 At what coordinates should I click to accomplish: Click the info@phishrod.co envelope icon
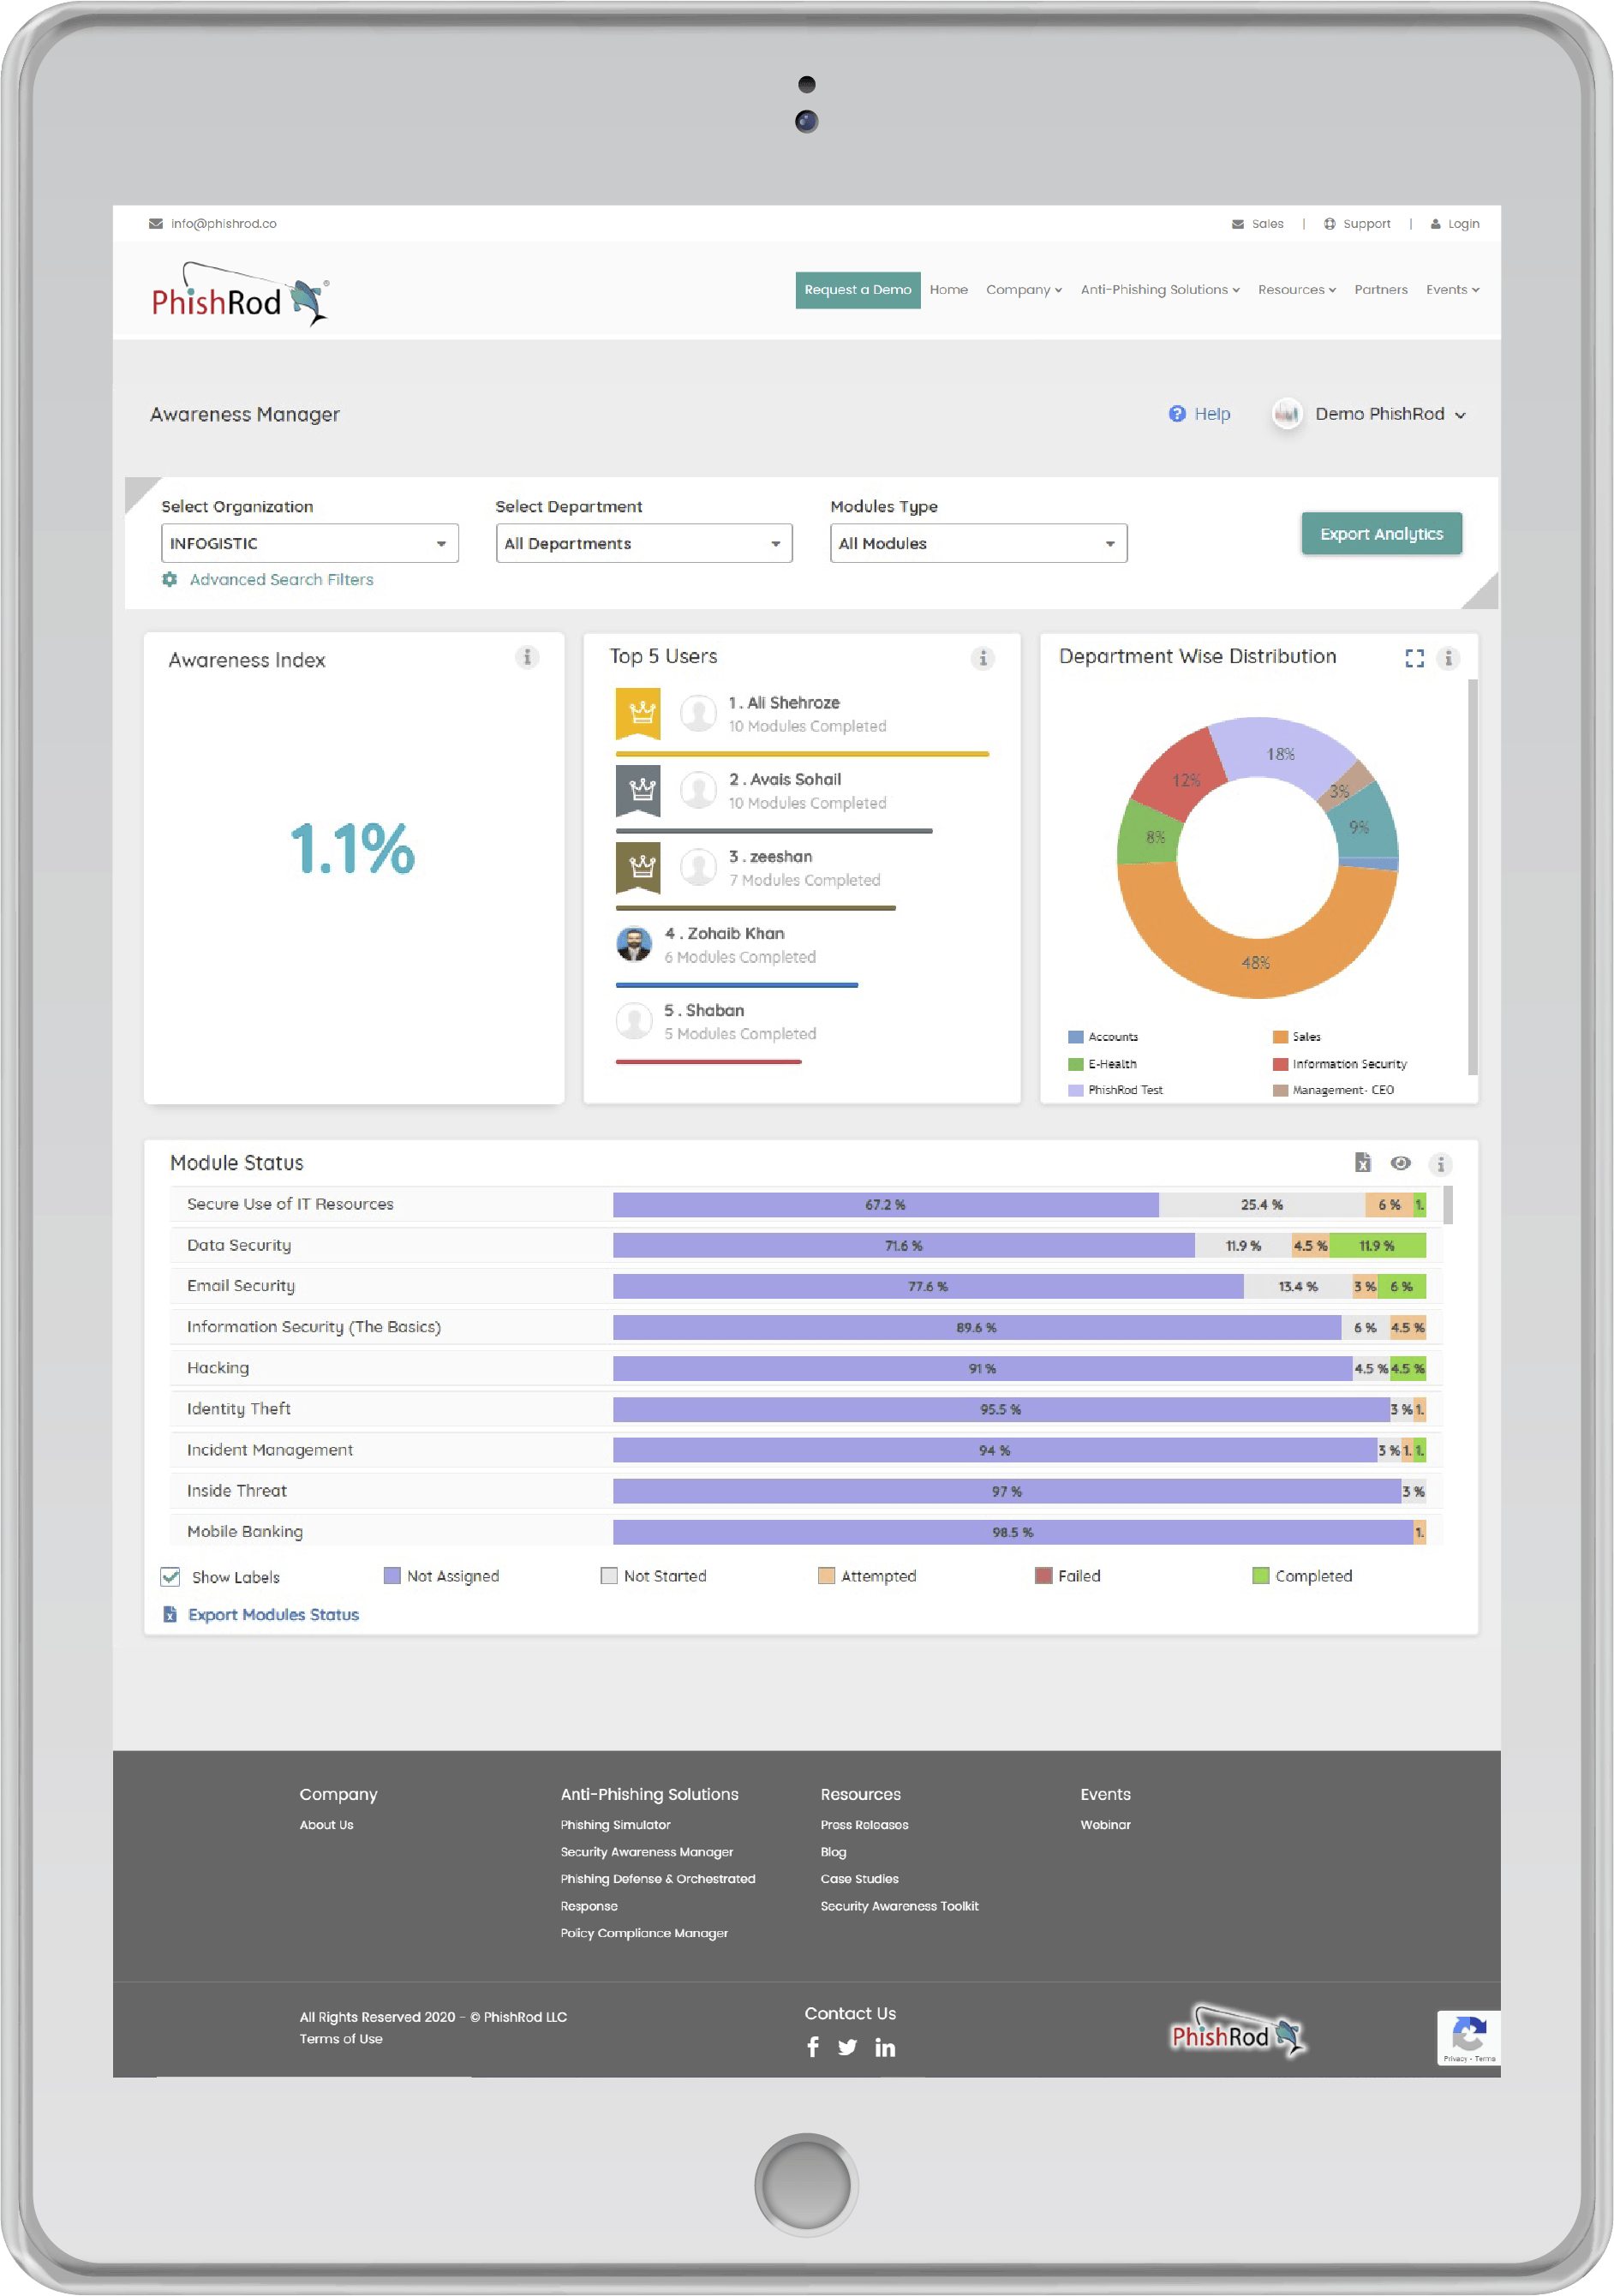pyautogui.click(x=156, y=224)
